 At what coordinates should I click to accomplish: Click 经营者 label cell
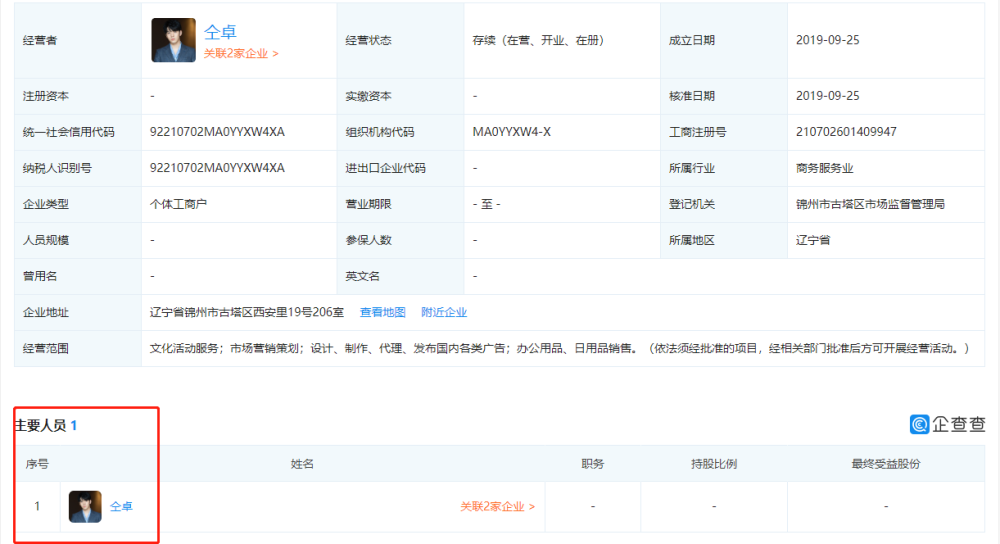[x=78, y=40]
